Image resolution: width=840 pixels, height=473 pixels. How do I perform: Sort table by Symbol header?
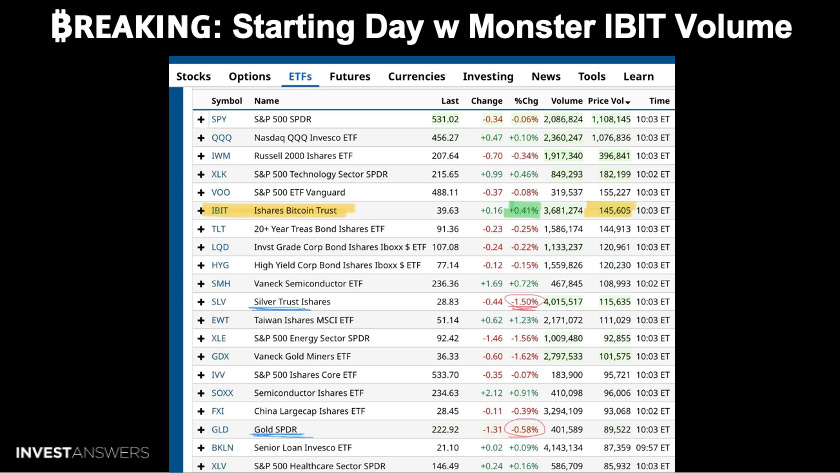(x=227, y=101)
